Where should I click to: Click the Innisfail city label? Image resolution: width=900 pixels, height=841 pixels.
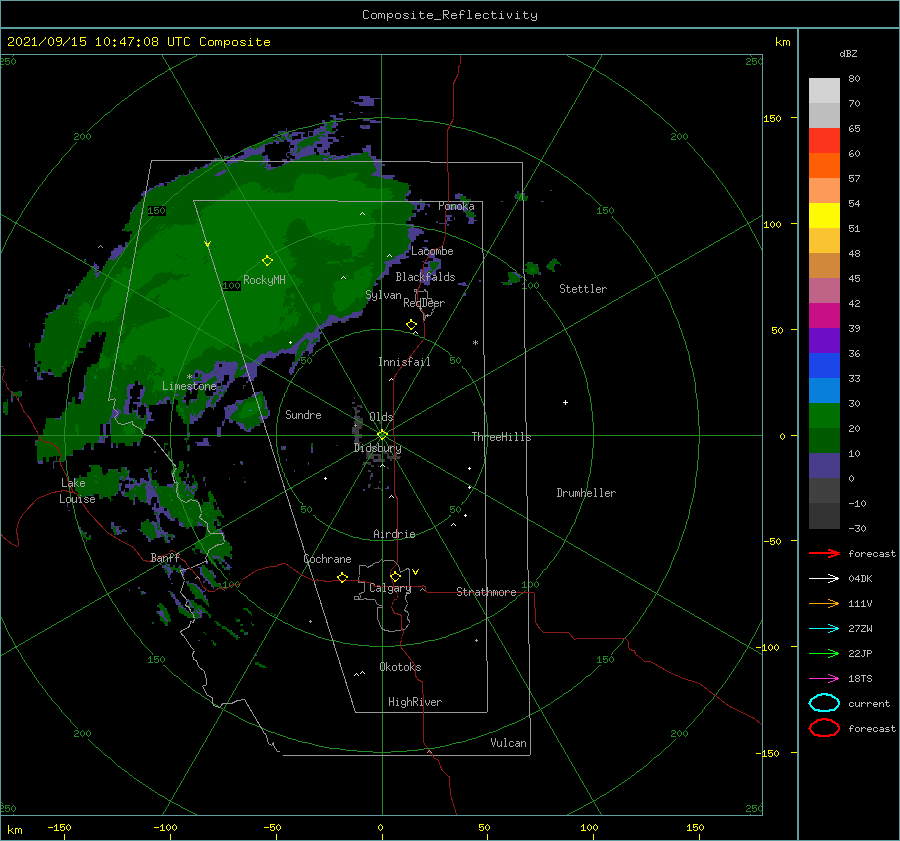404,362
